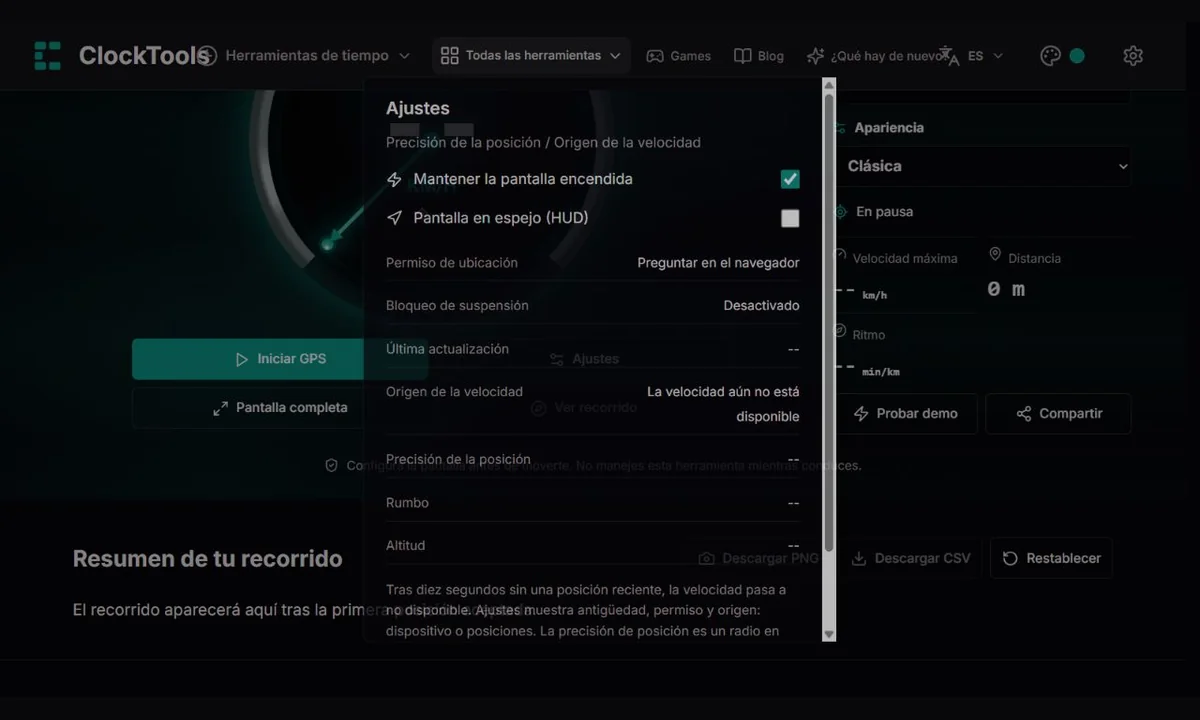Click the Ajustes panel heading
The width and height of the screenshot is (1200, 720).
[418, 108]
